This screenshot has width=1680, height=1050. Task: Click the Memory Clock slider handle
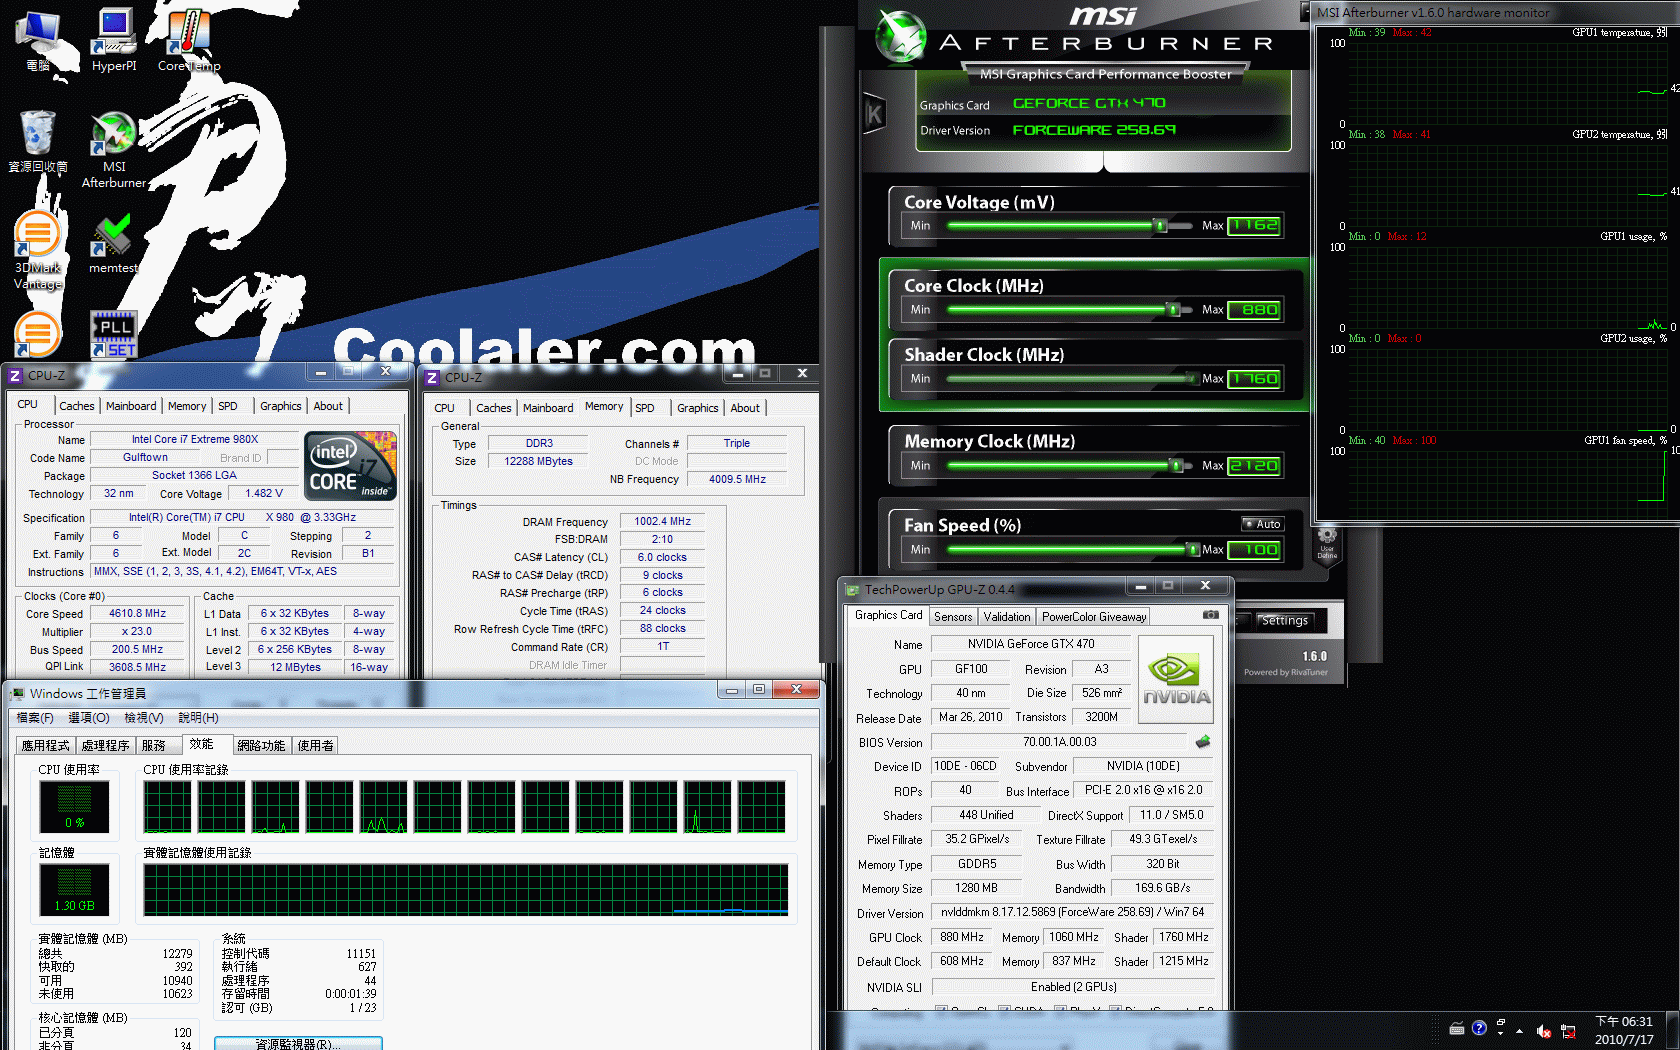(1176, 466)
